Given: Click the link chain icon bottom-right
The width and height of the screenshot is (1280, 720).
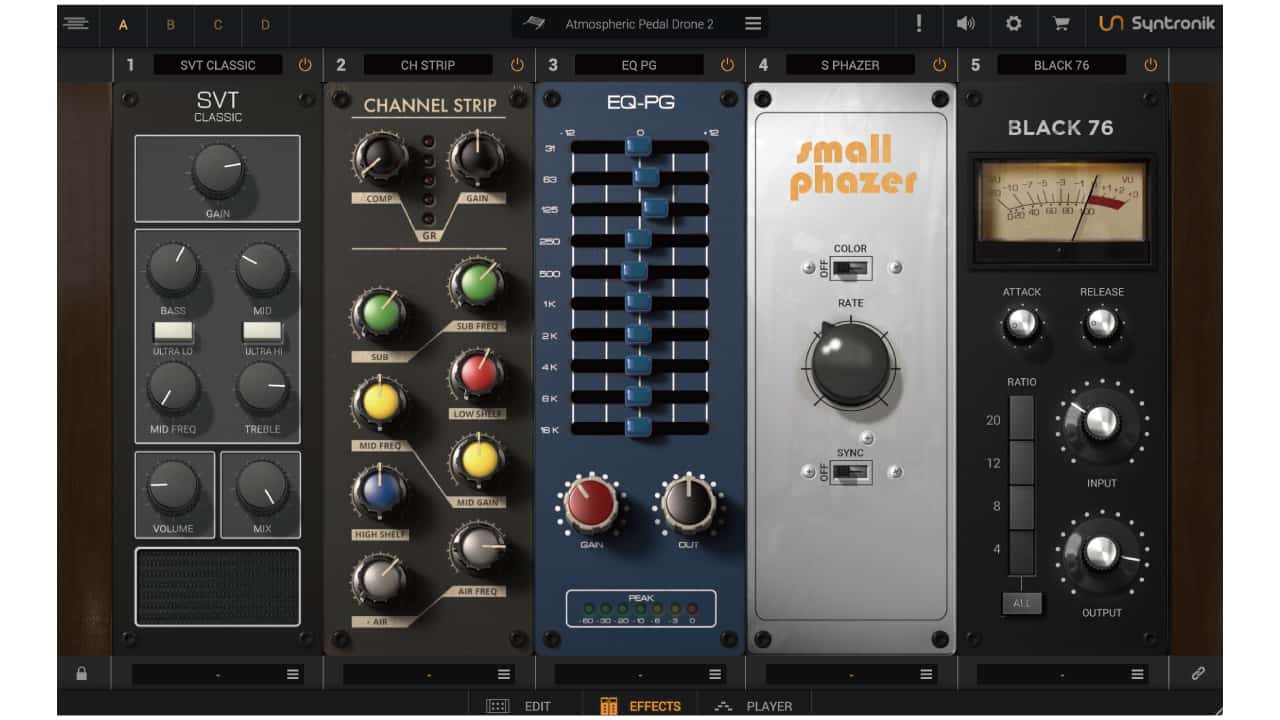Looking at the screenshot, I should point(1198,672).
